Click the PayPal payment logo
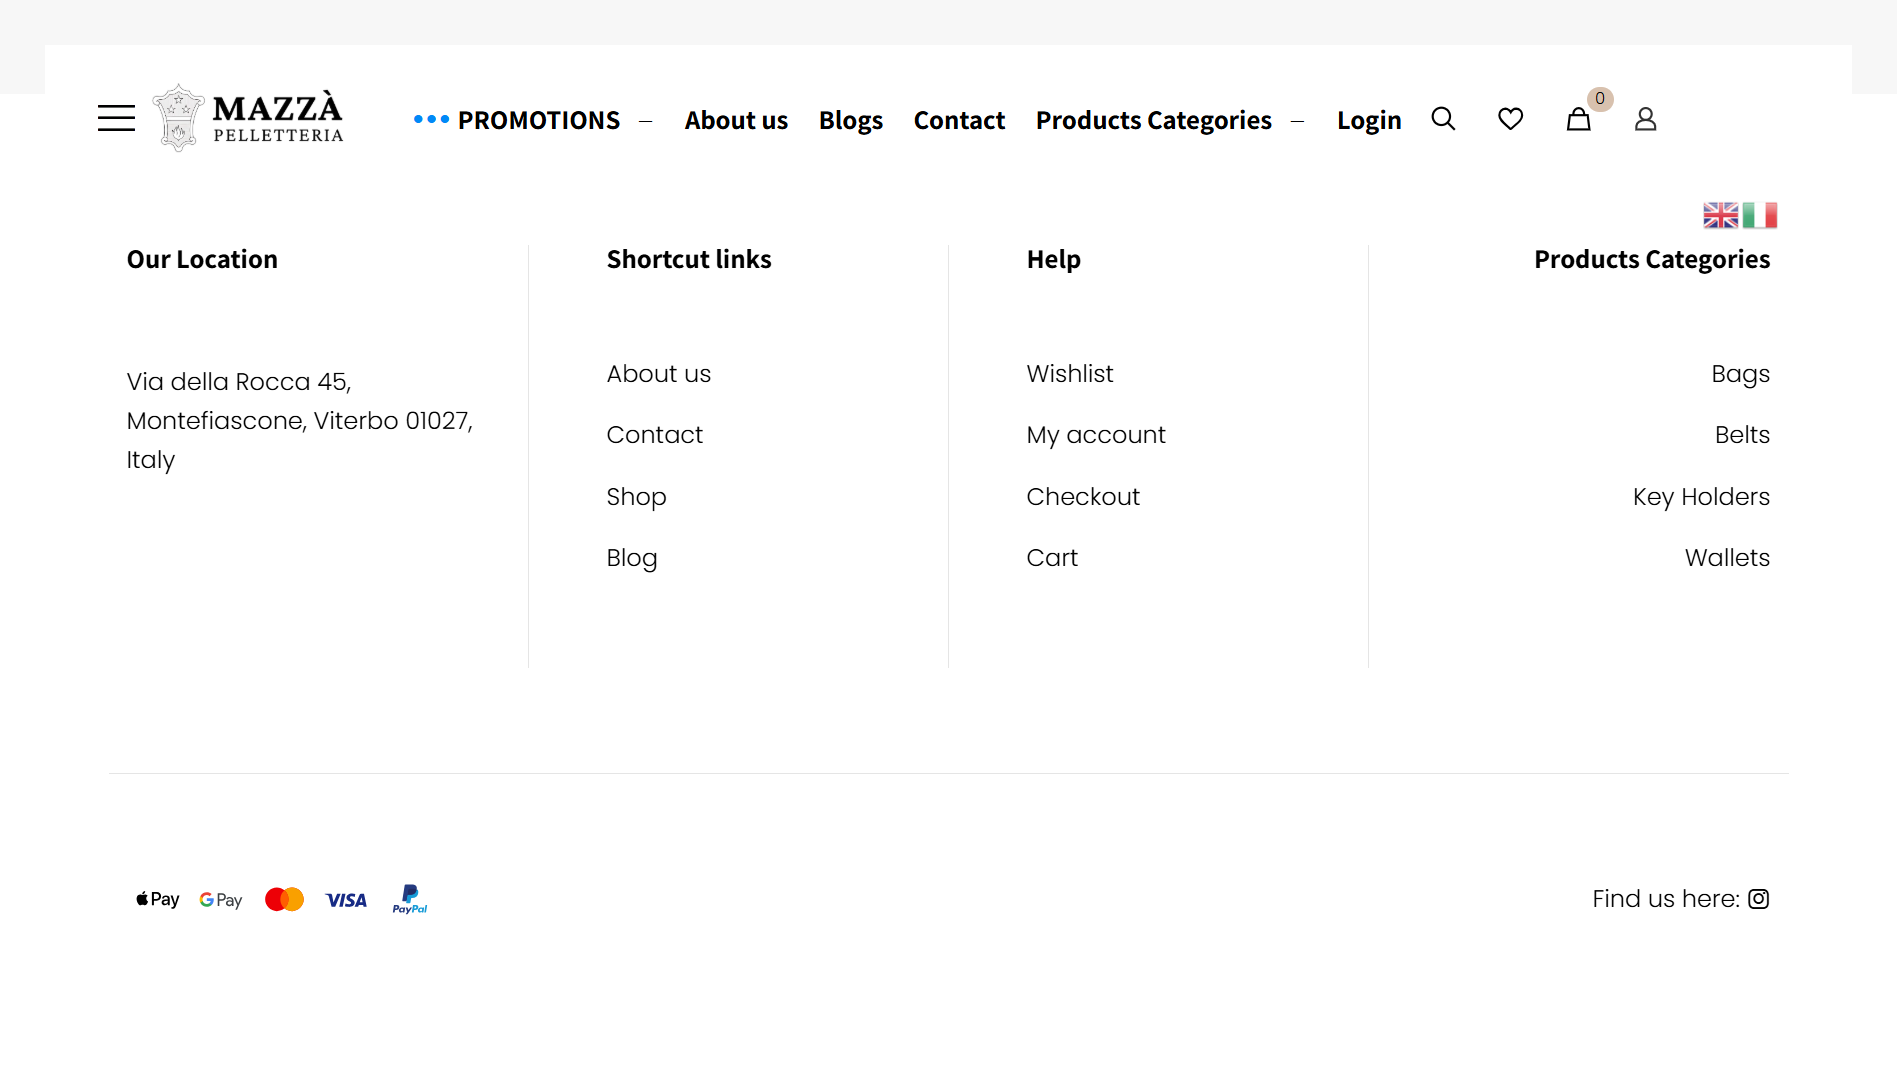The height and width of the screenshot is (1078, 1897). pyautogui.click(x=410, y=899)
